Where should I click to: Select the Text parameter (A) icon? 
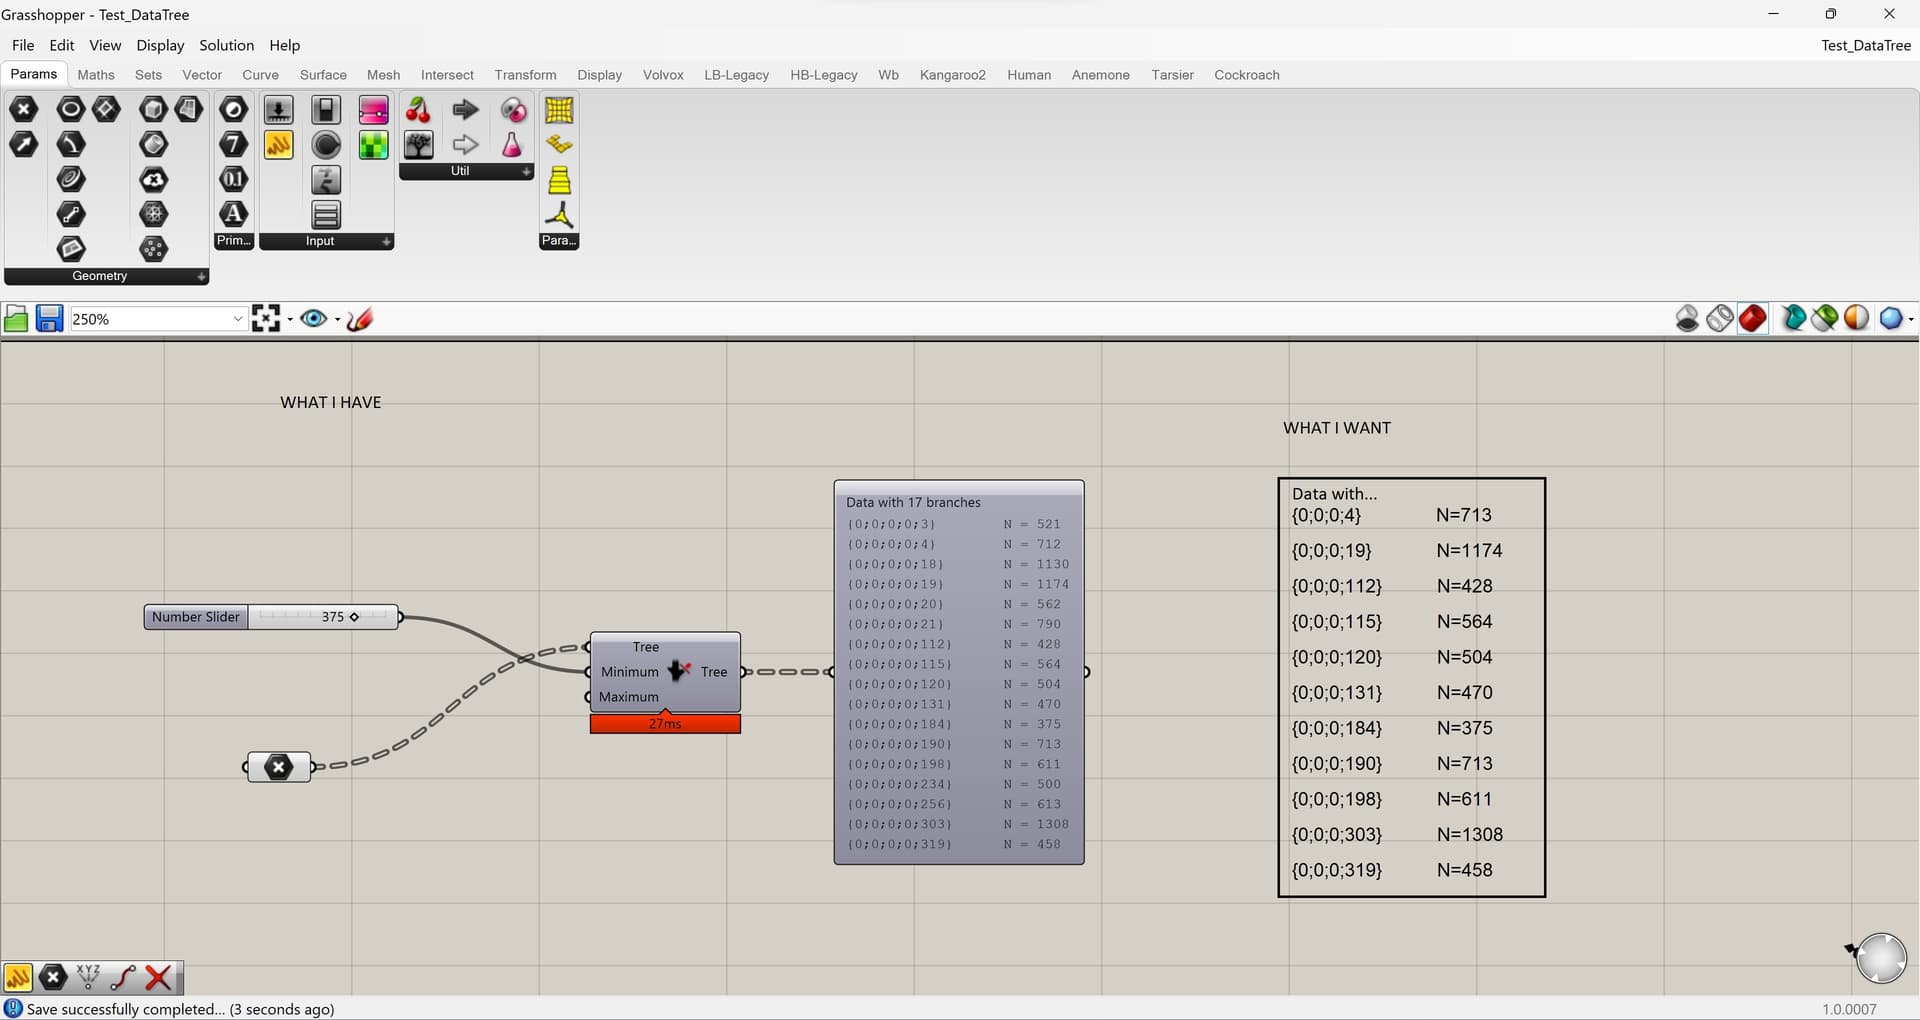coord(233,213)
